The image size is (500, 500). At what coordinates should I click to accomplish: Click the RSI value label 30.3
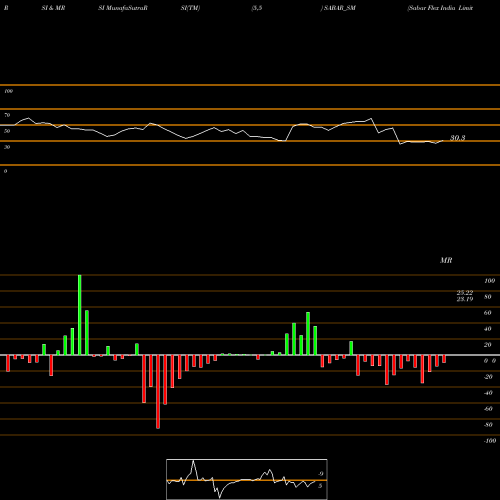(457, 138)
